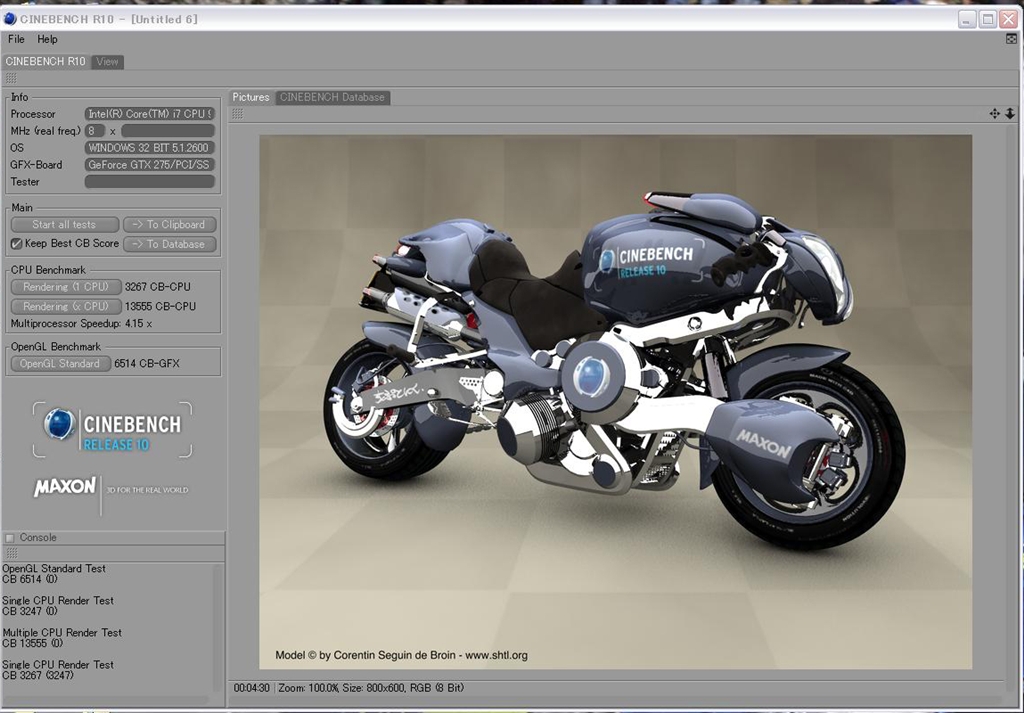1024x713 pixels.
Task: Click the Console panel grip icon
Action: [10, 553]
